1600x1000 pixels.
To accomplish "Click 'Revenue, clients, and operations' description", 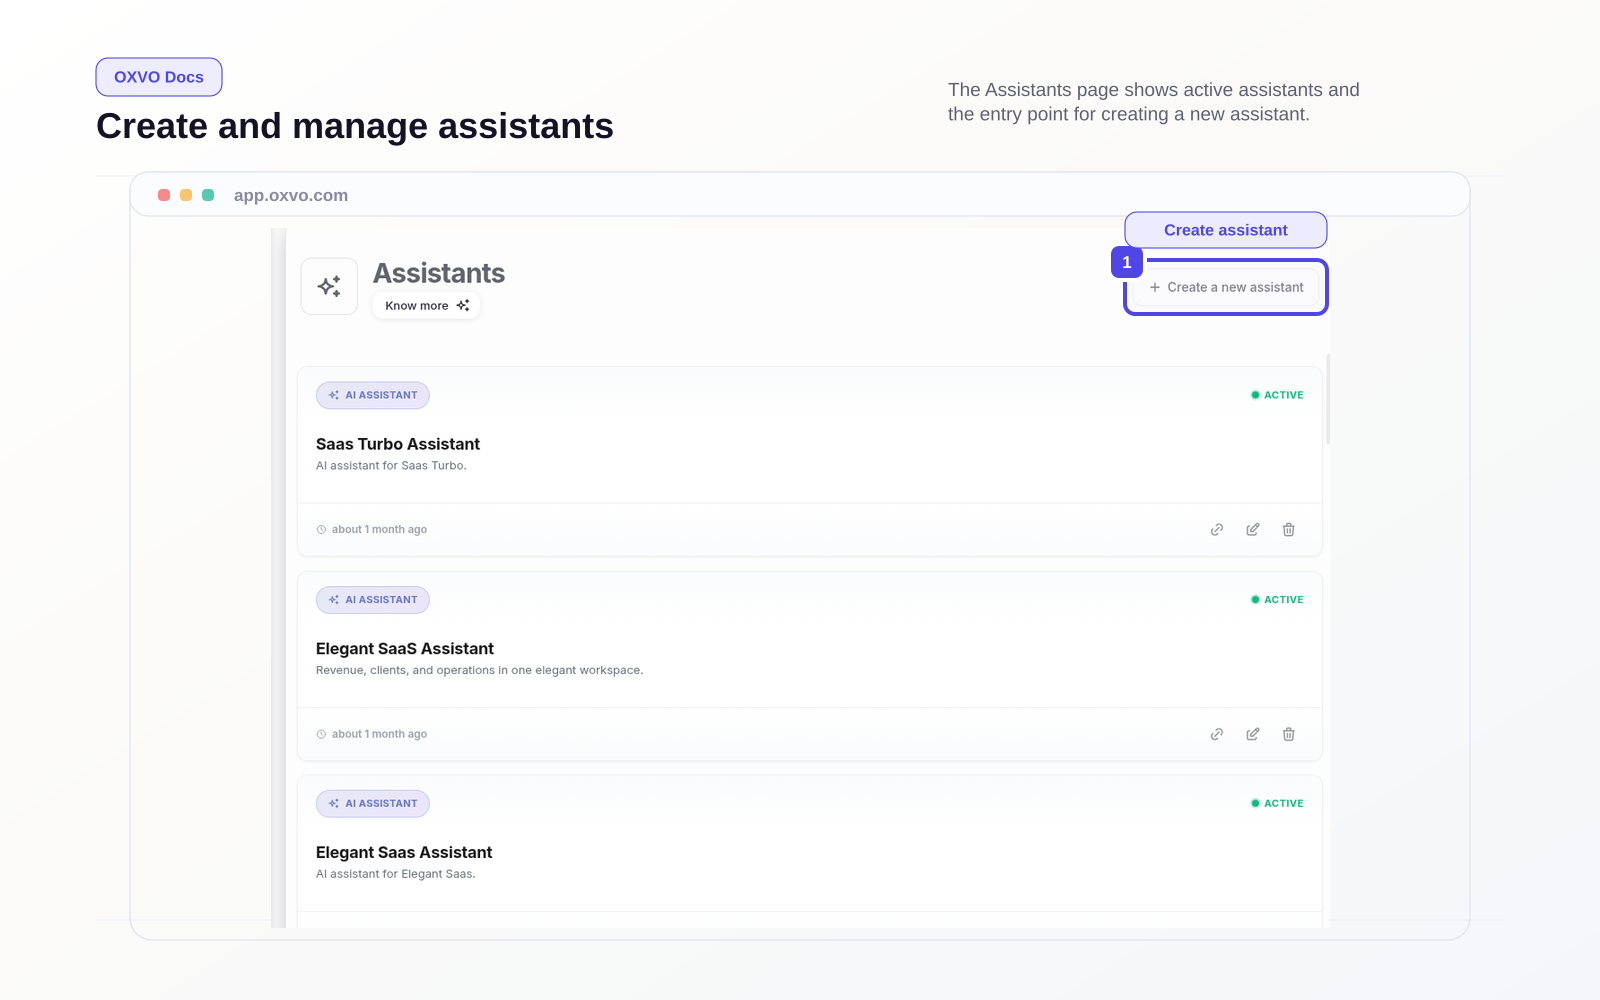I will tap(480, 671).
